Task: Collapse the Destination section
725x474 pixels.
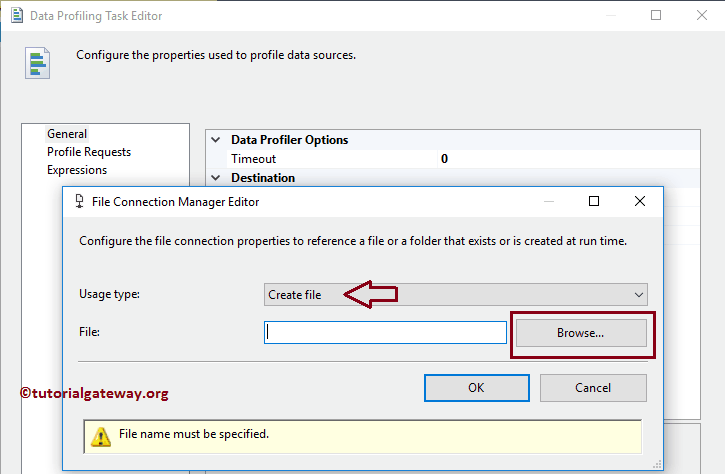Action: tap(215, 178)
